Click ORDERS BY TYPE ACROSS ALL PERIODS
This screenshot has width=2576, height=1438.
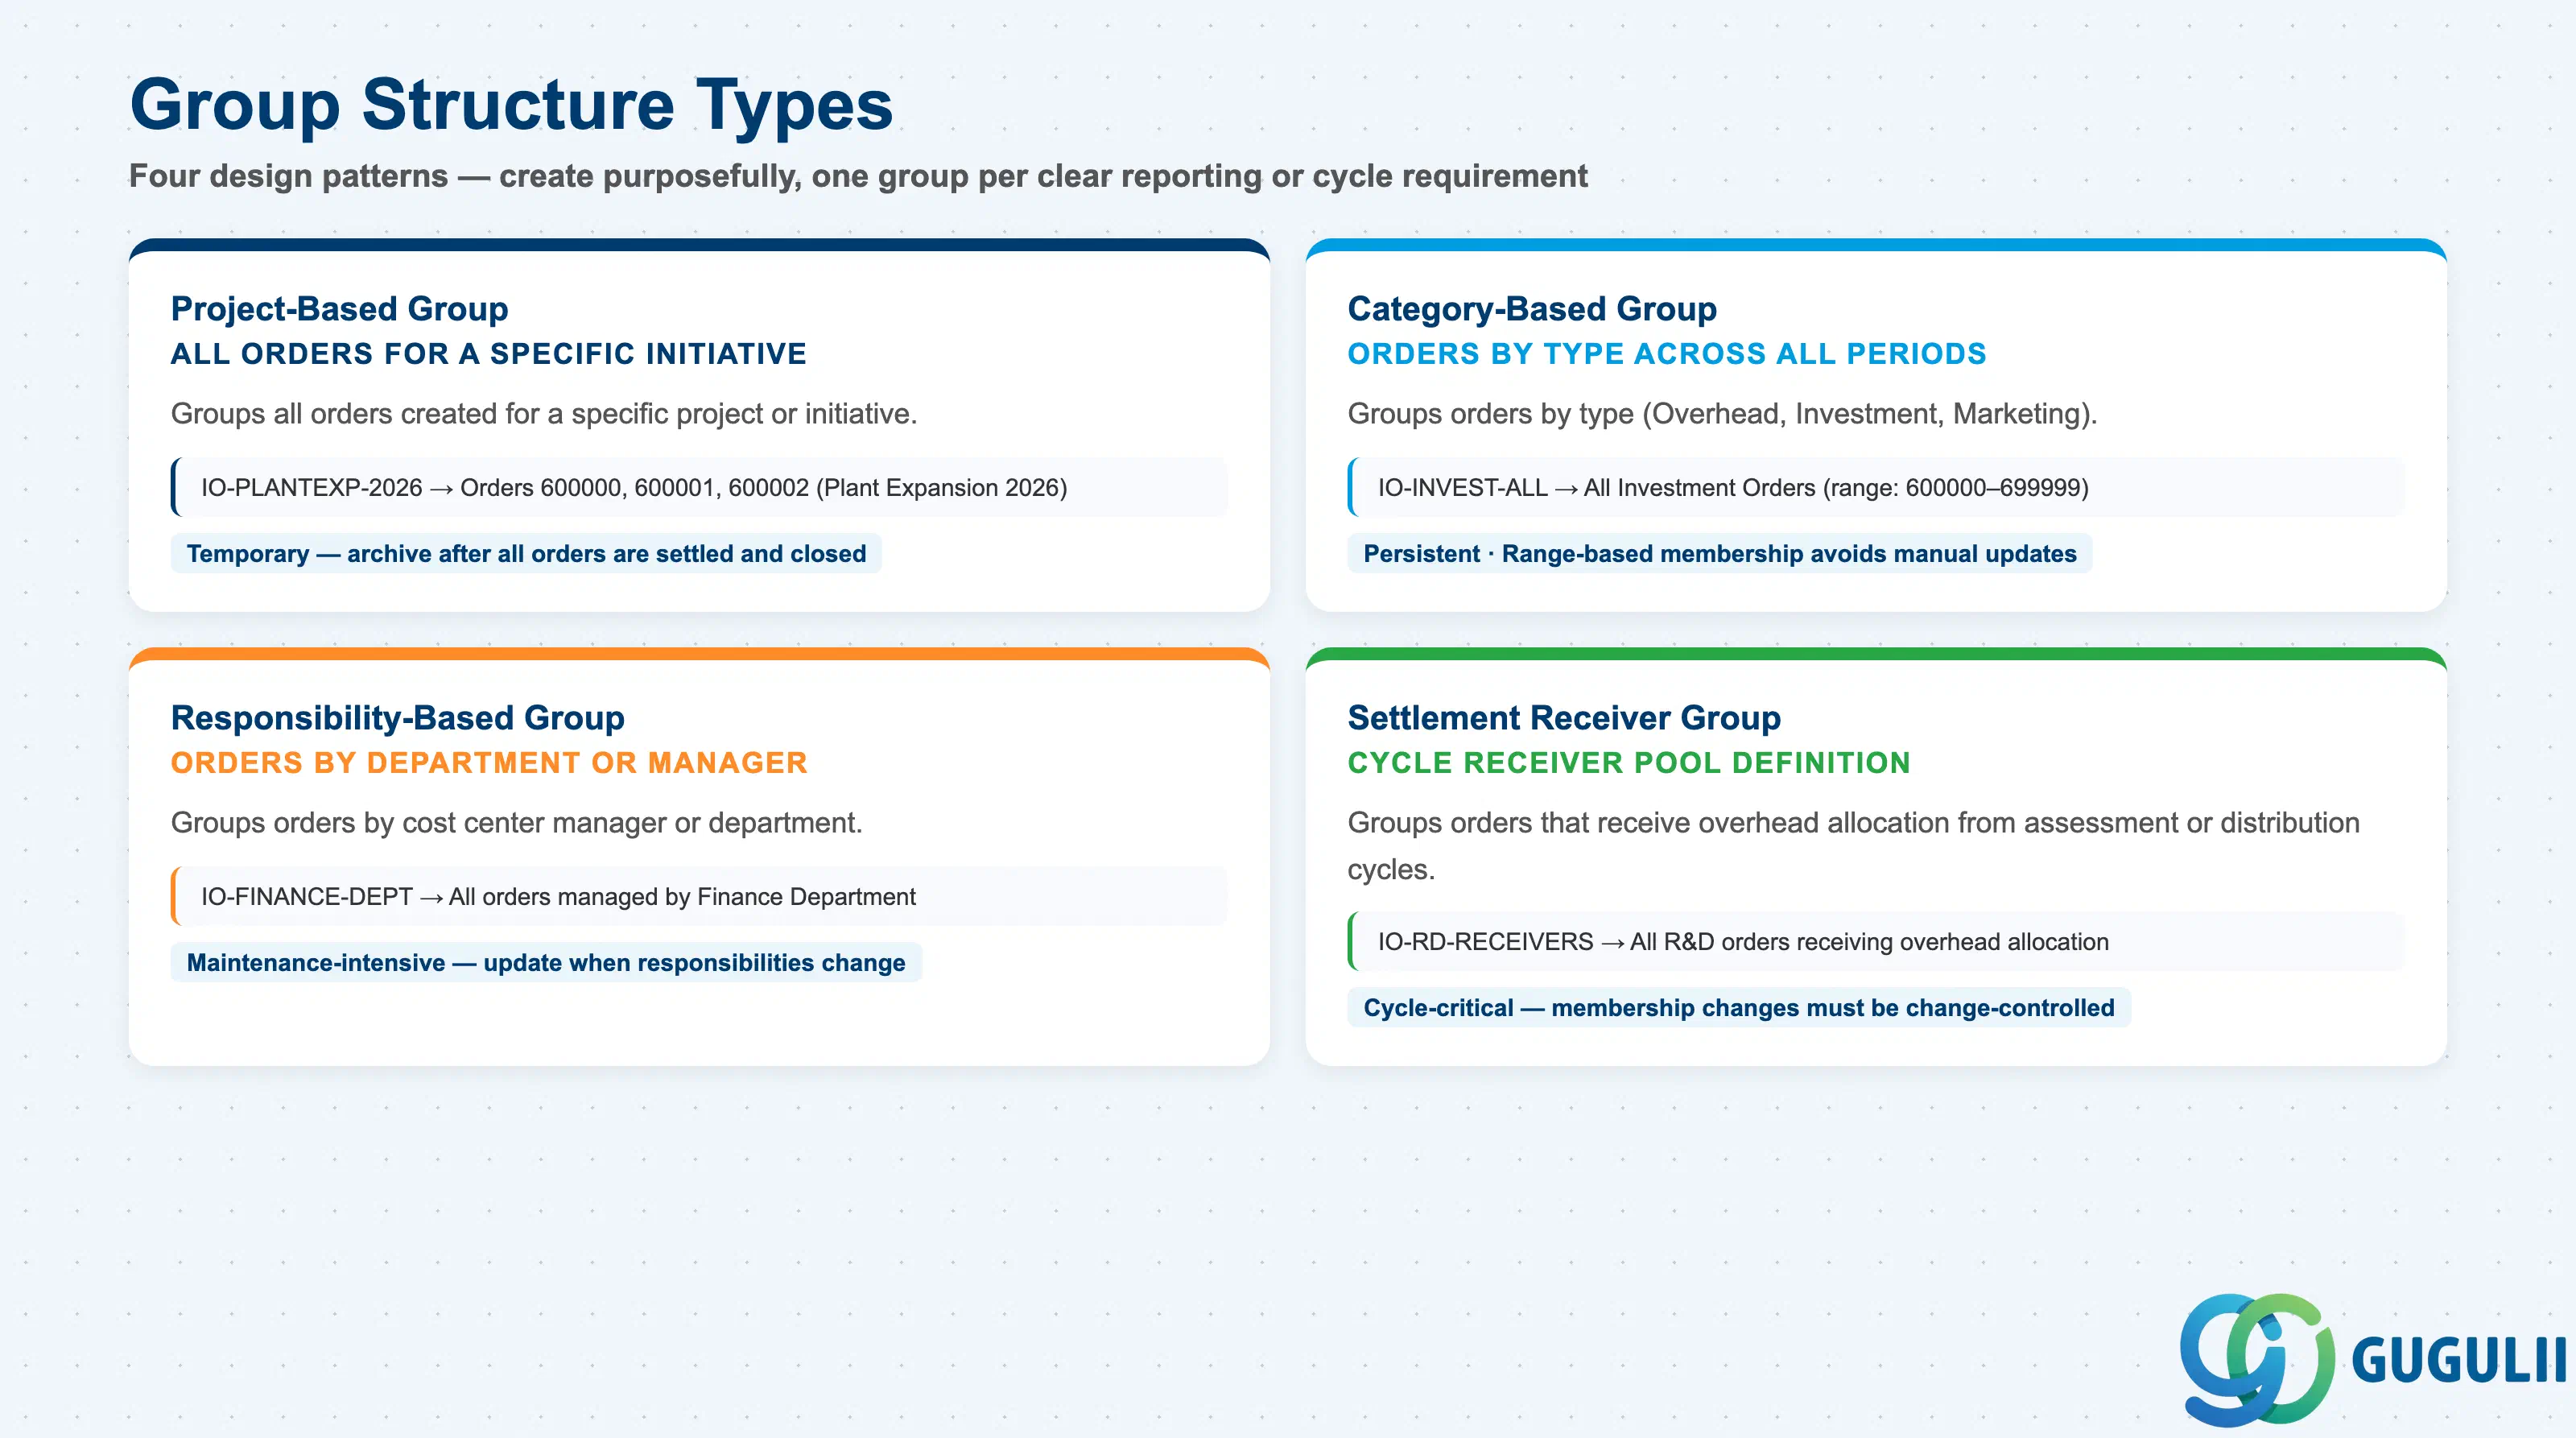1666,354
